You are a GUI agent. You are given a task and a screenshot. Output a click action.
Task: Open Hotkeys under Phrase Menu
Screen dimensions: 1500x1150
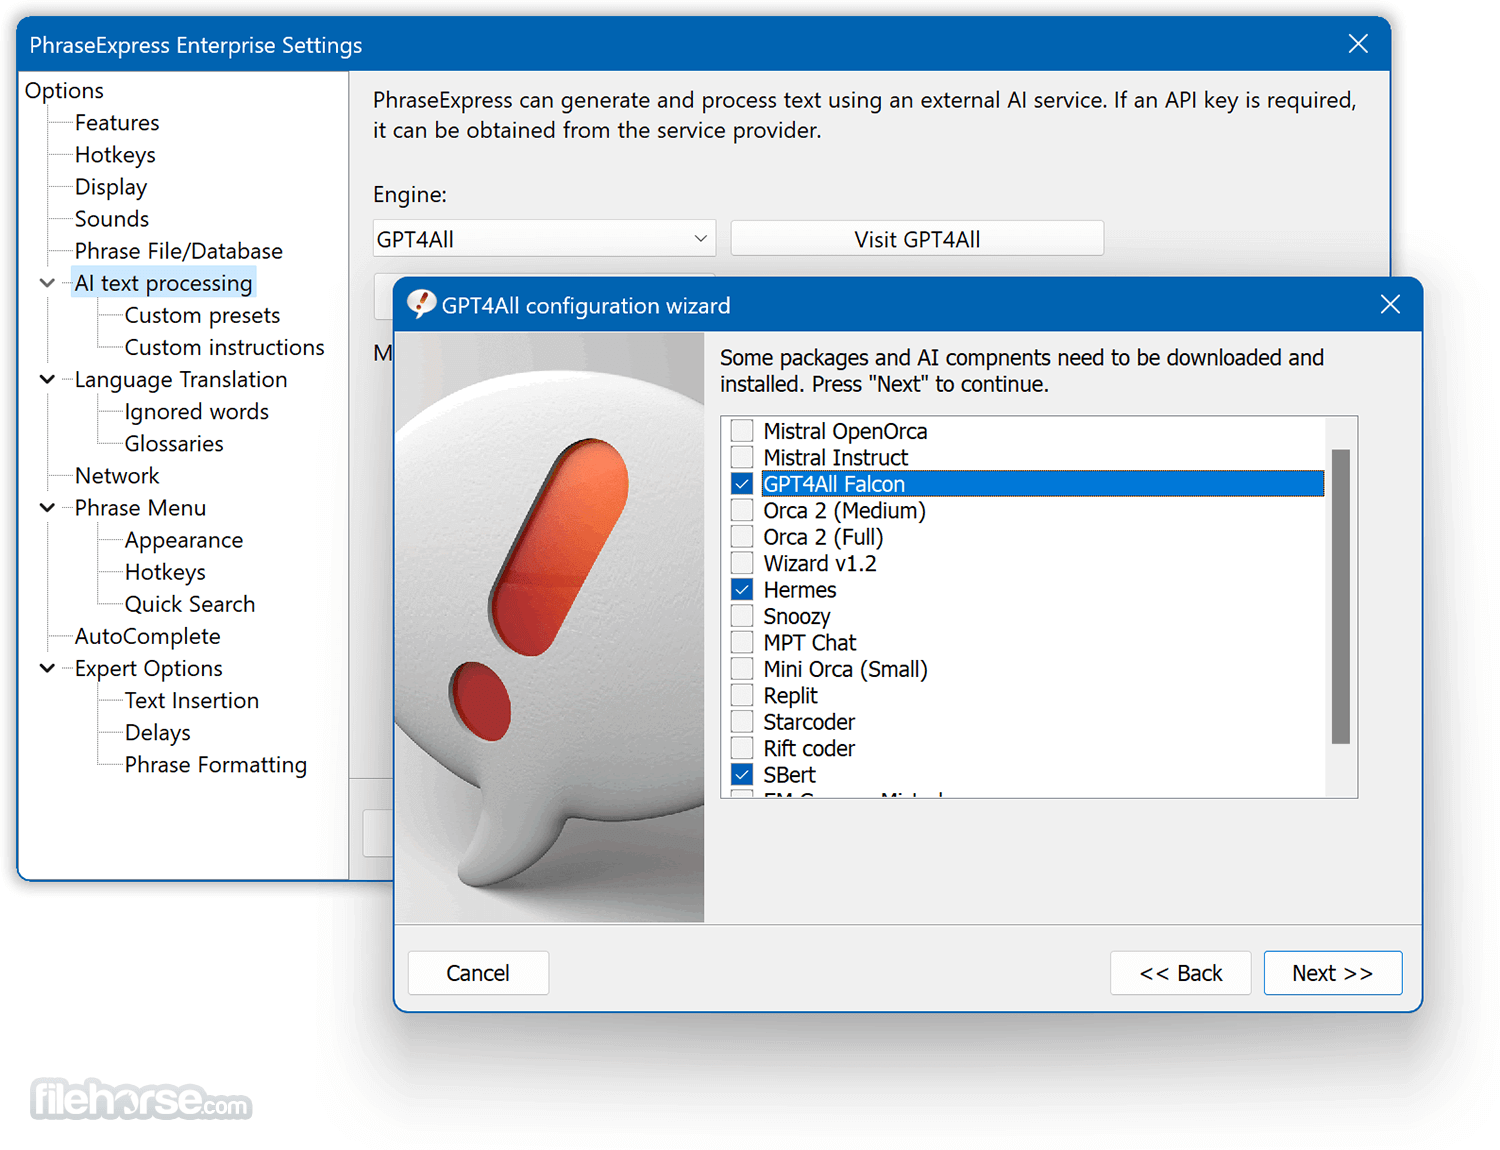165,572
